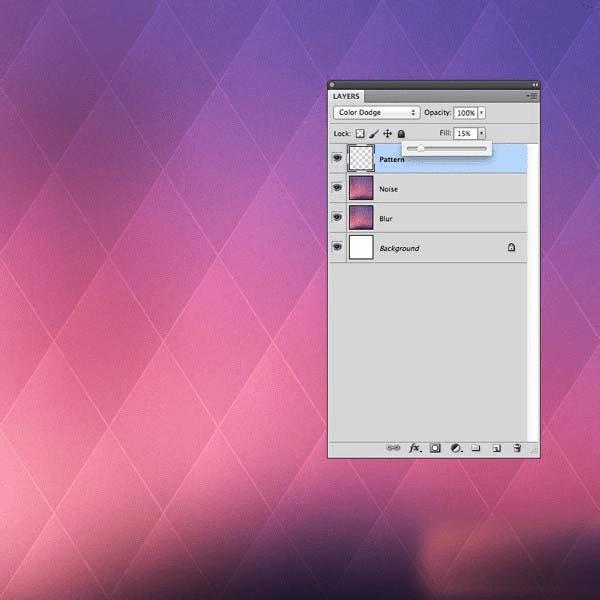
Task: Click the Fill slider handle
Action: [x=420, y=148]
